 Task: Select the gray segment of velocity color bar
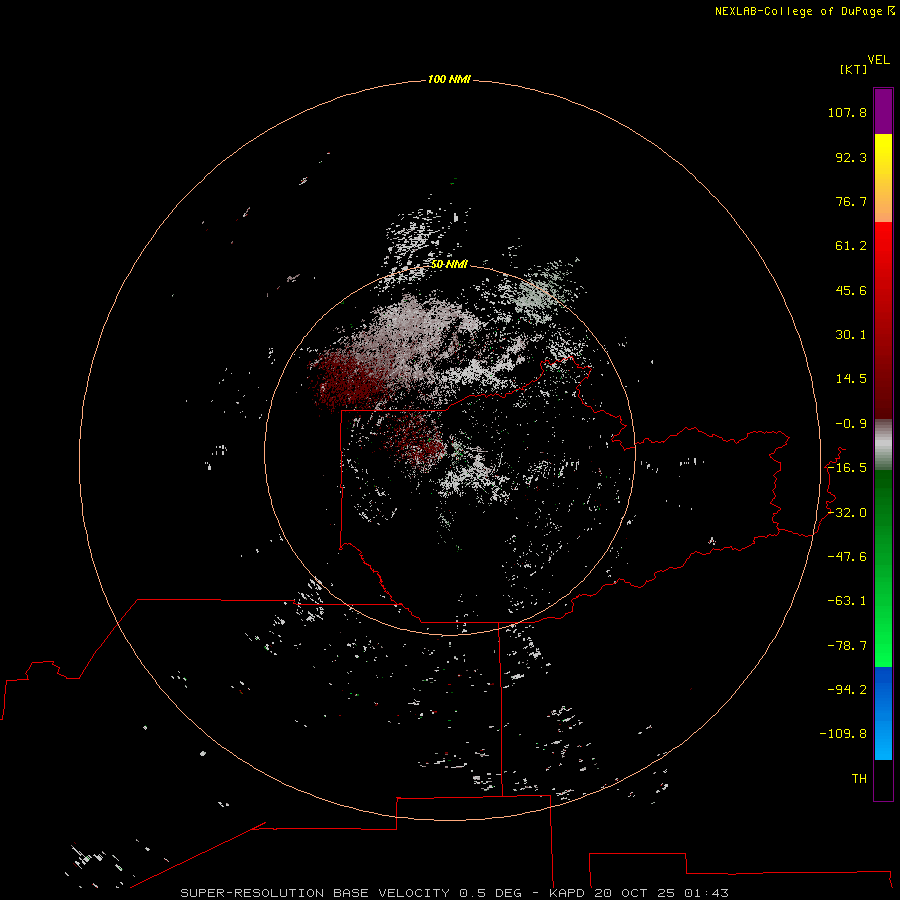coord(883,445)
